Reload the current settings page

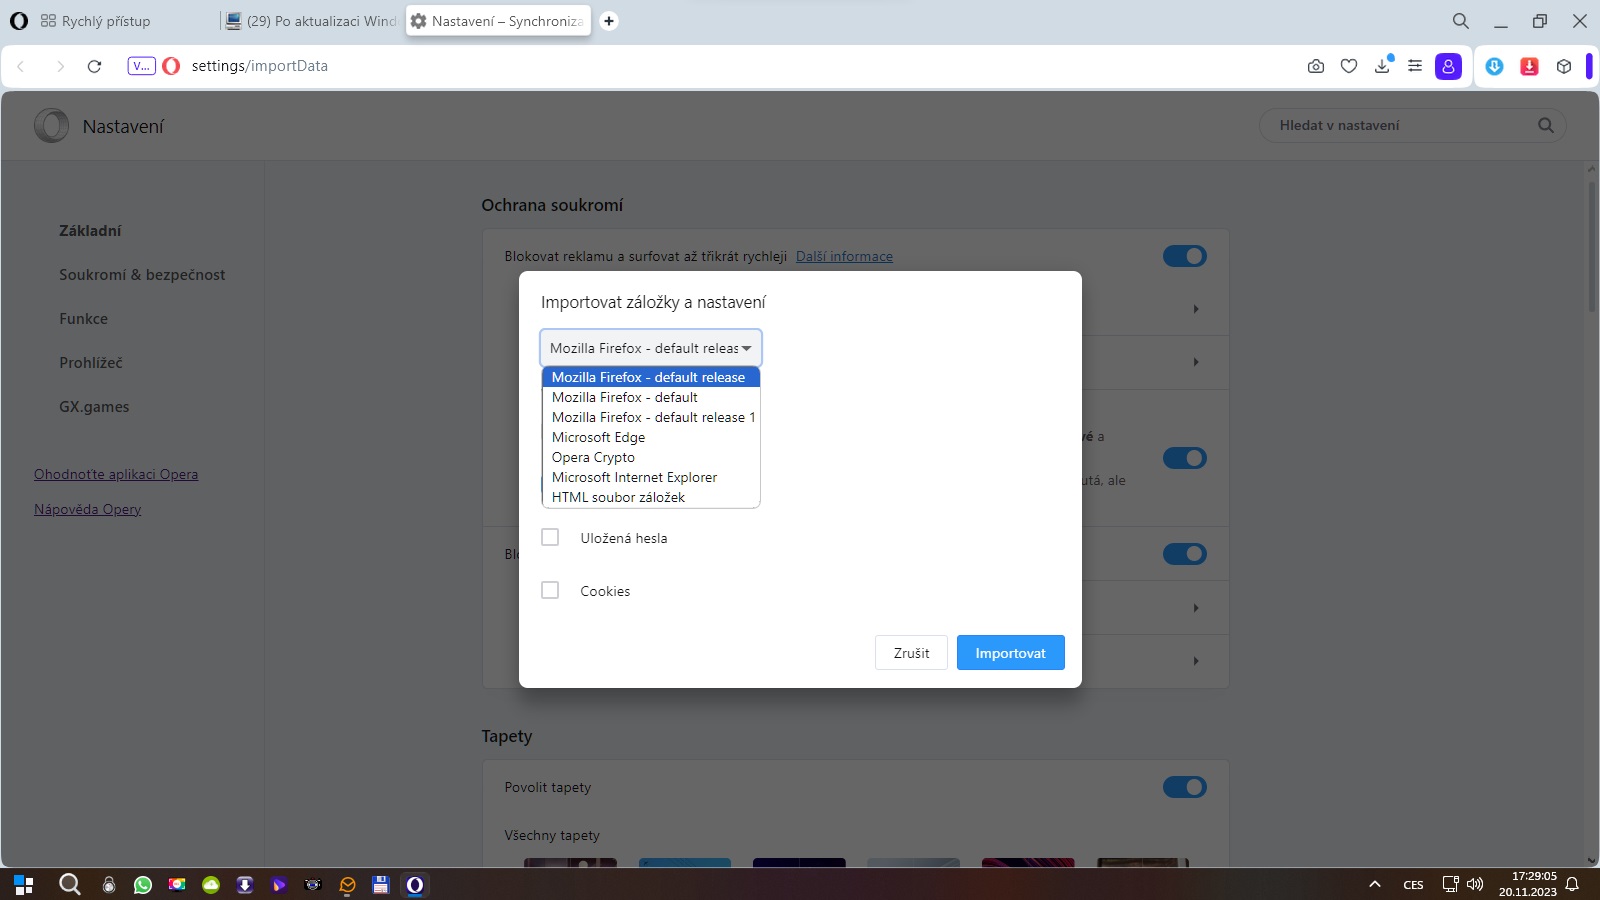[x=95, y=66]
